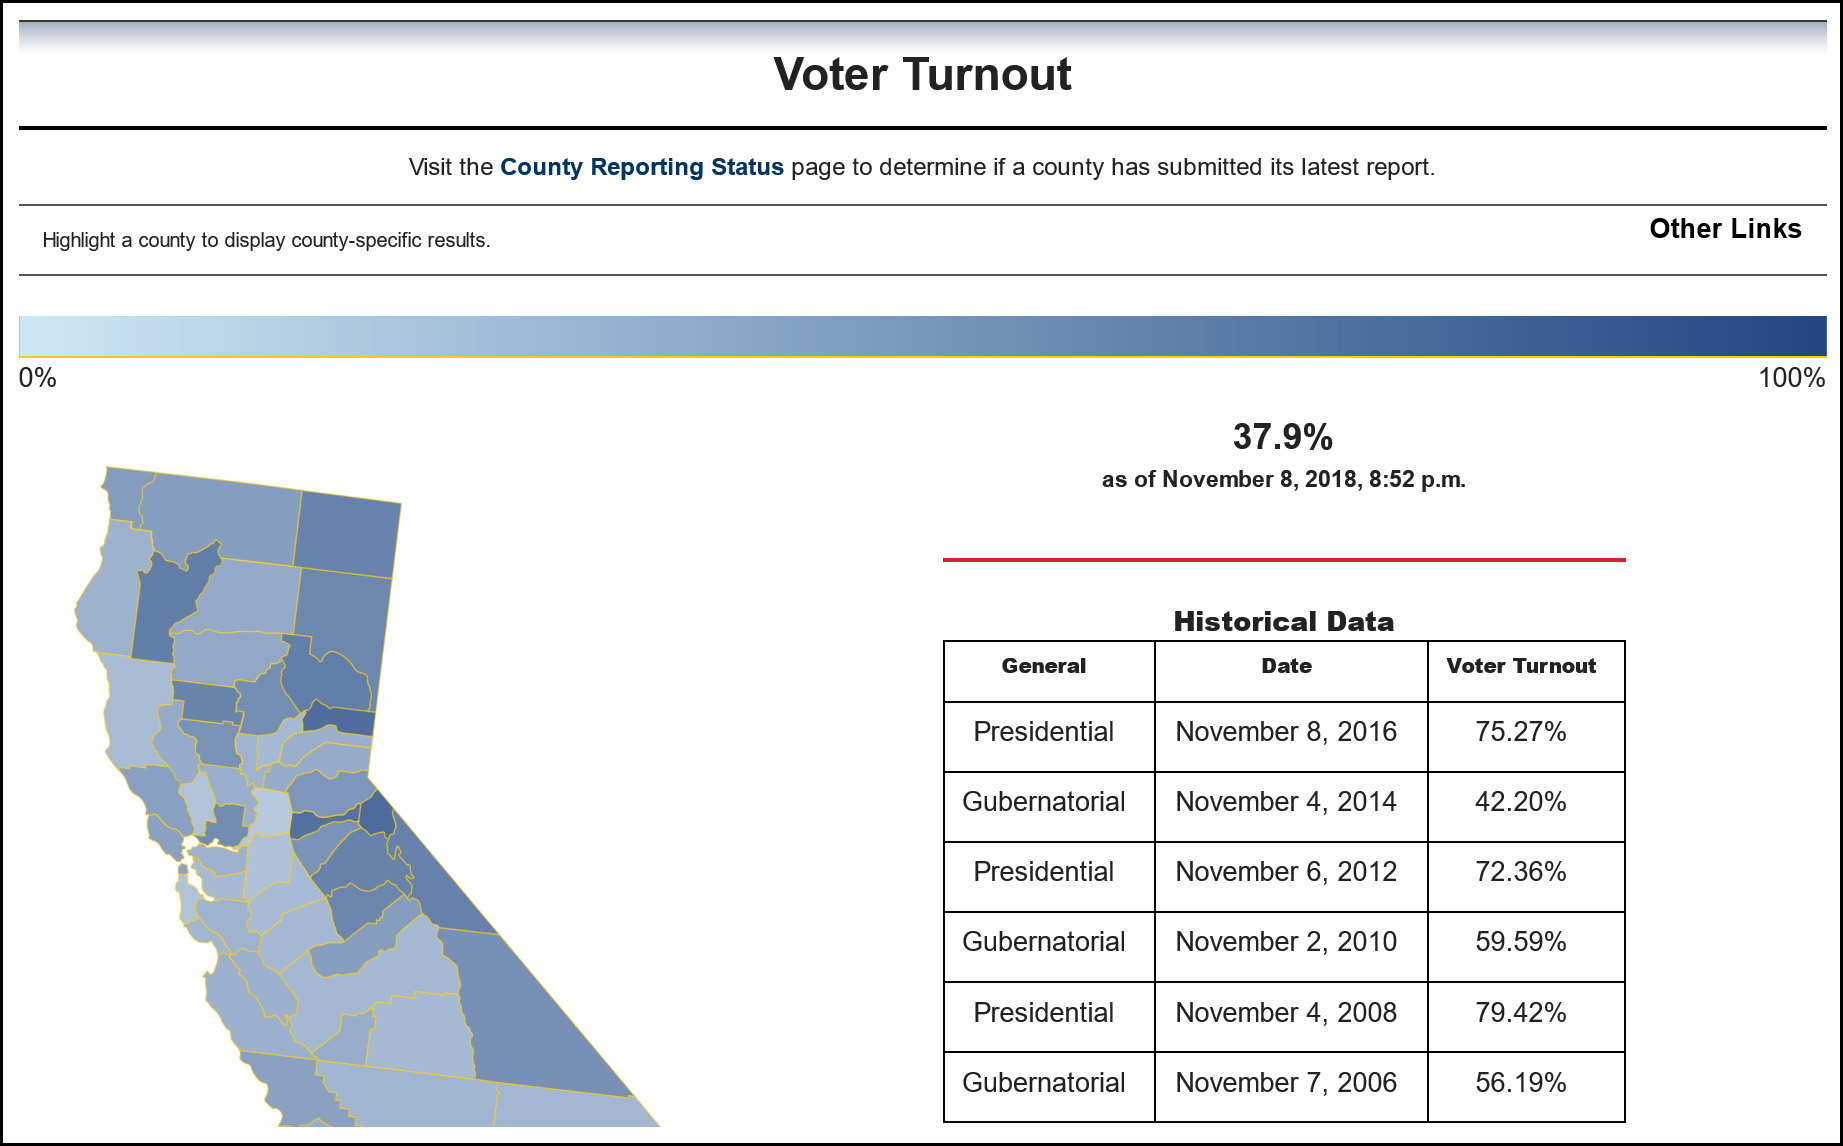Image resolution: width=1843 pixels, height=1146 pixels.
Task: Click the turnout color gradient legend bar
Action: [922, 336]
